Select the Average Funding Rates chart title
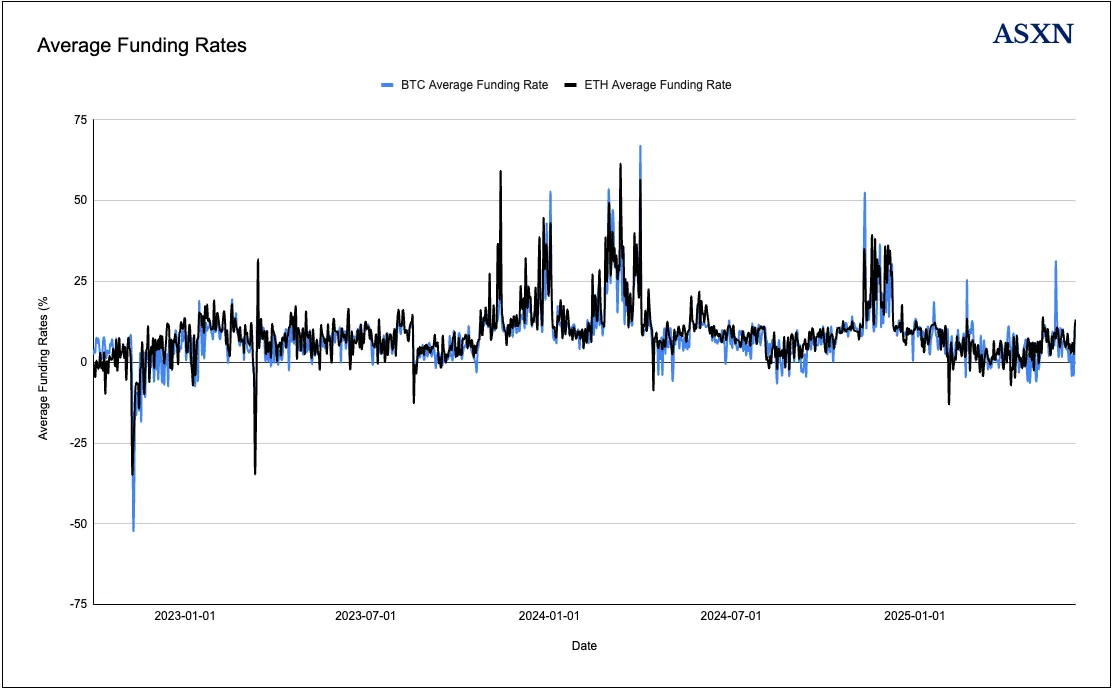The height and width of the screenshot is (690, 1113). click(x=142, y=46)
